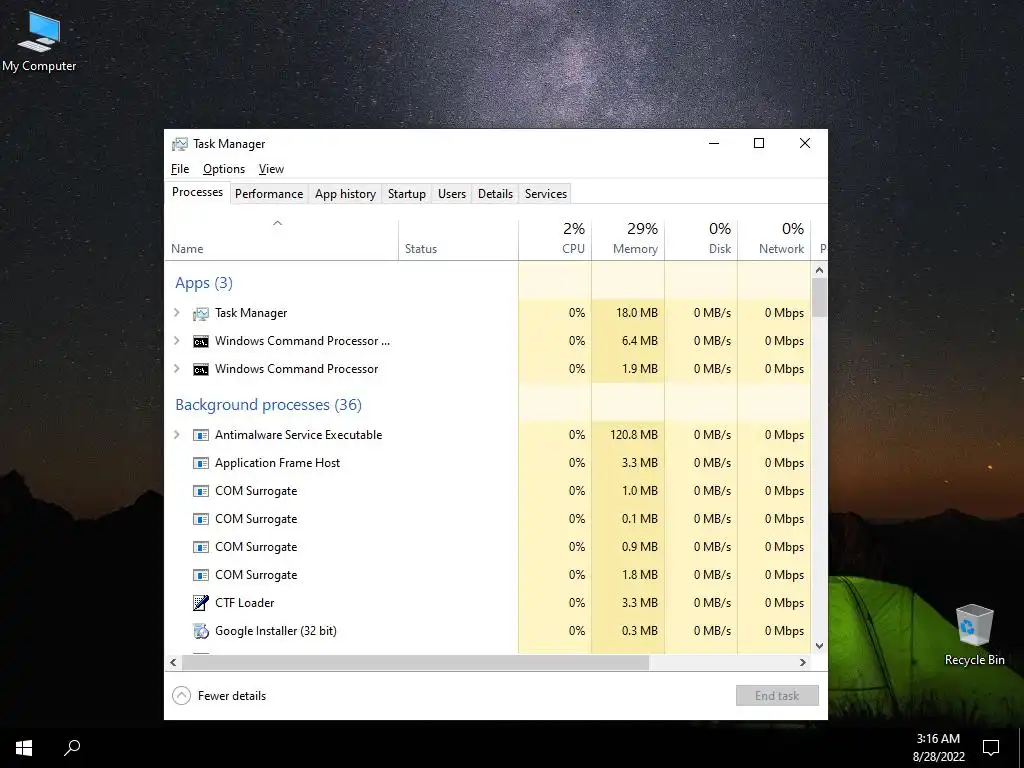Select the Application Frame Host row name
The width and height of the screenshot is (1024, 768).
click(278, 463)
